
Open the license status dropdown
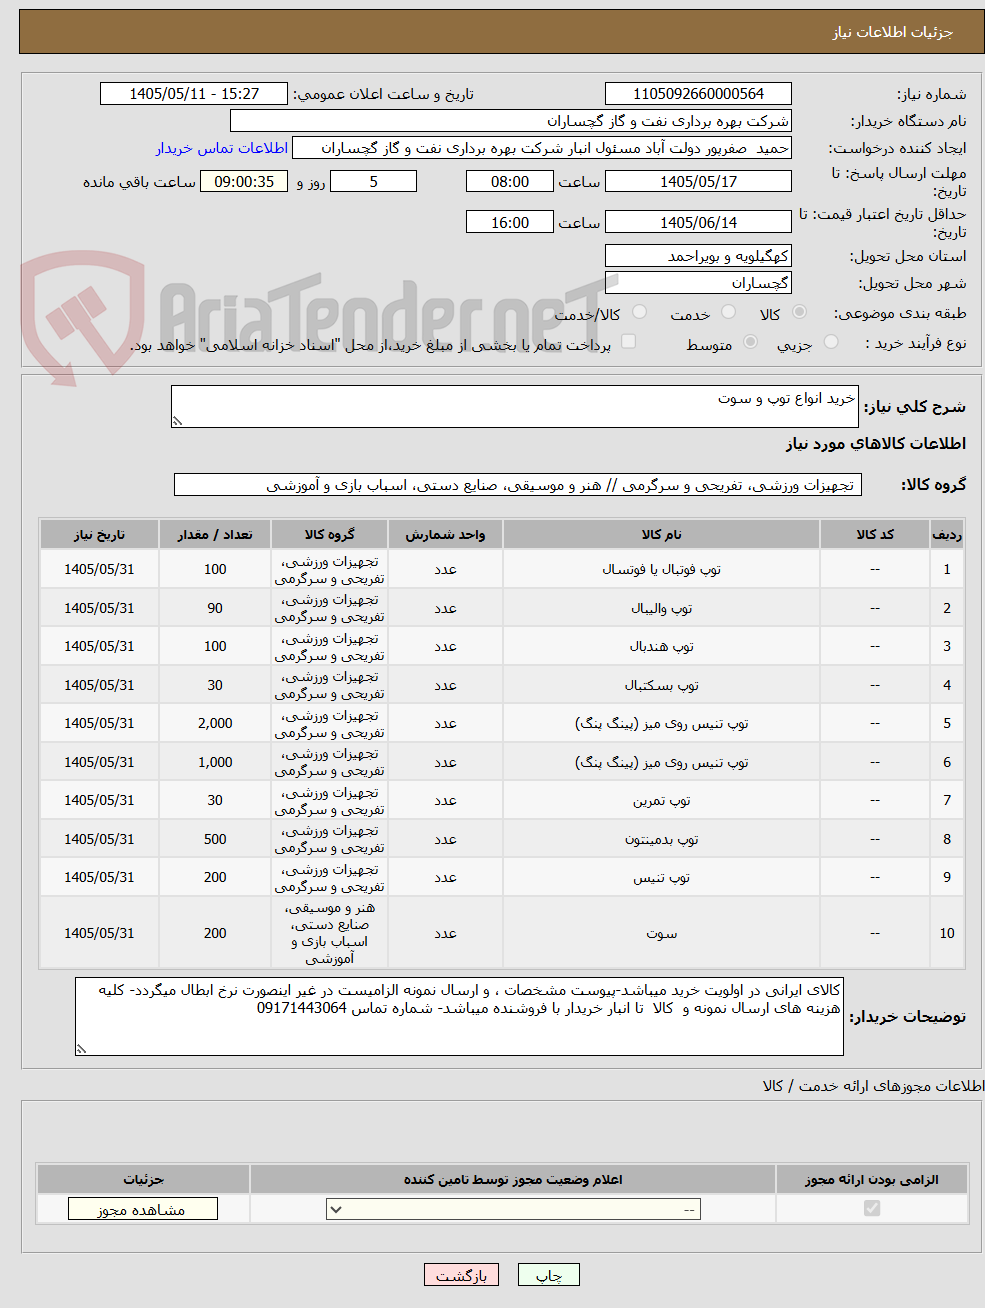tap(513, 1209)
